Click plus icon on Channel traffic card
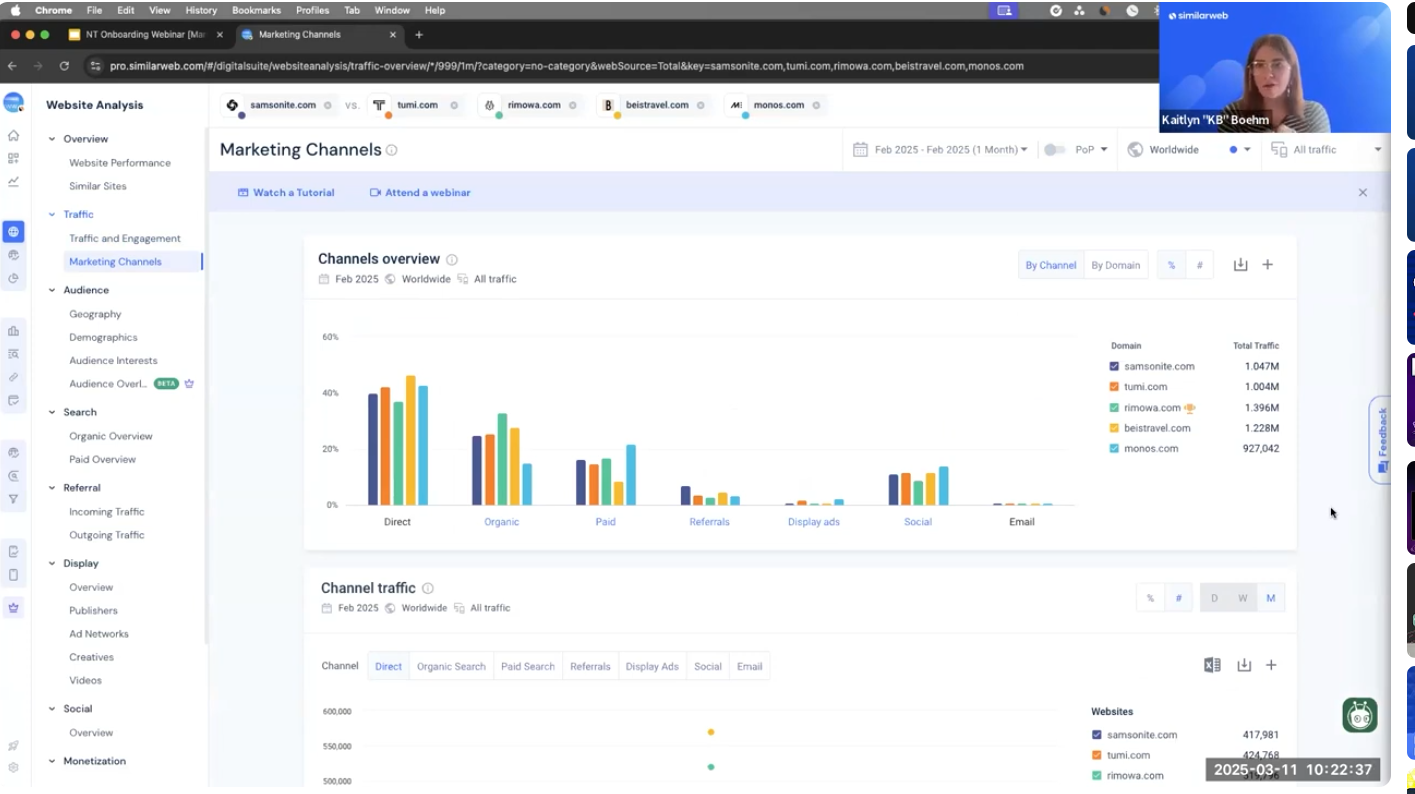 (x=1271, y=665)
